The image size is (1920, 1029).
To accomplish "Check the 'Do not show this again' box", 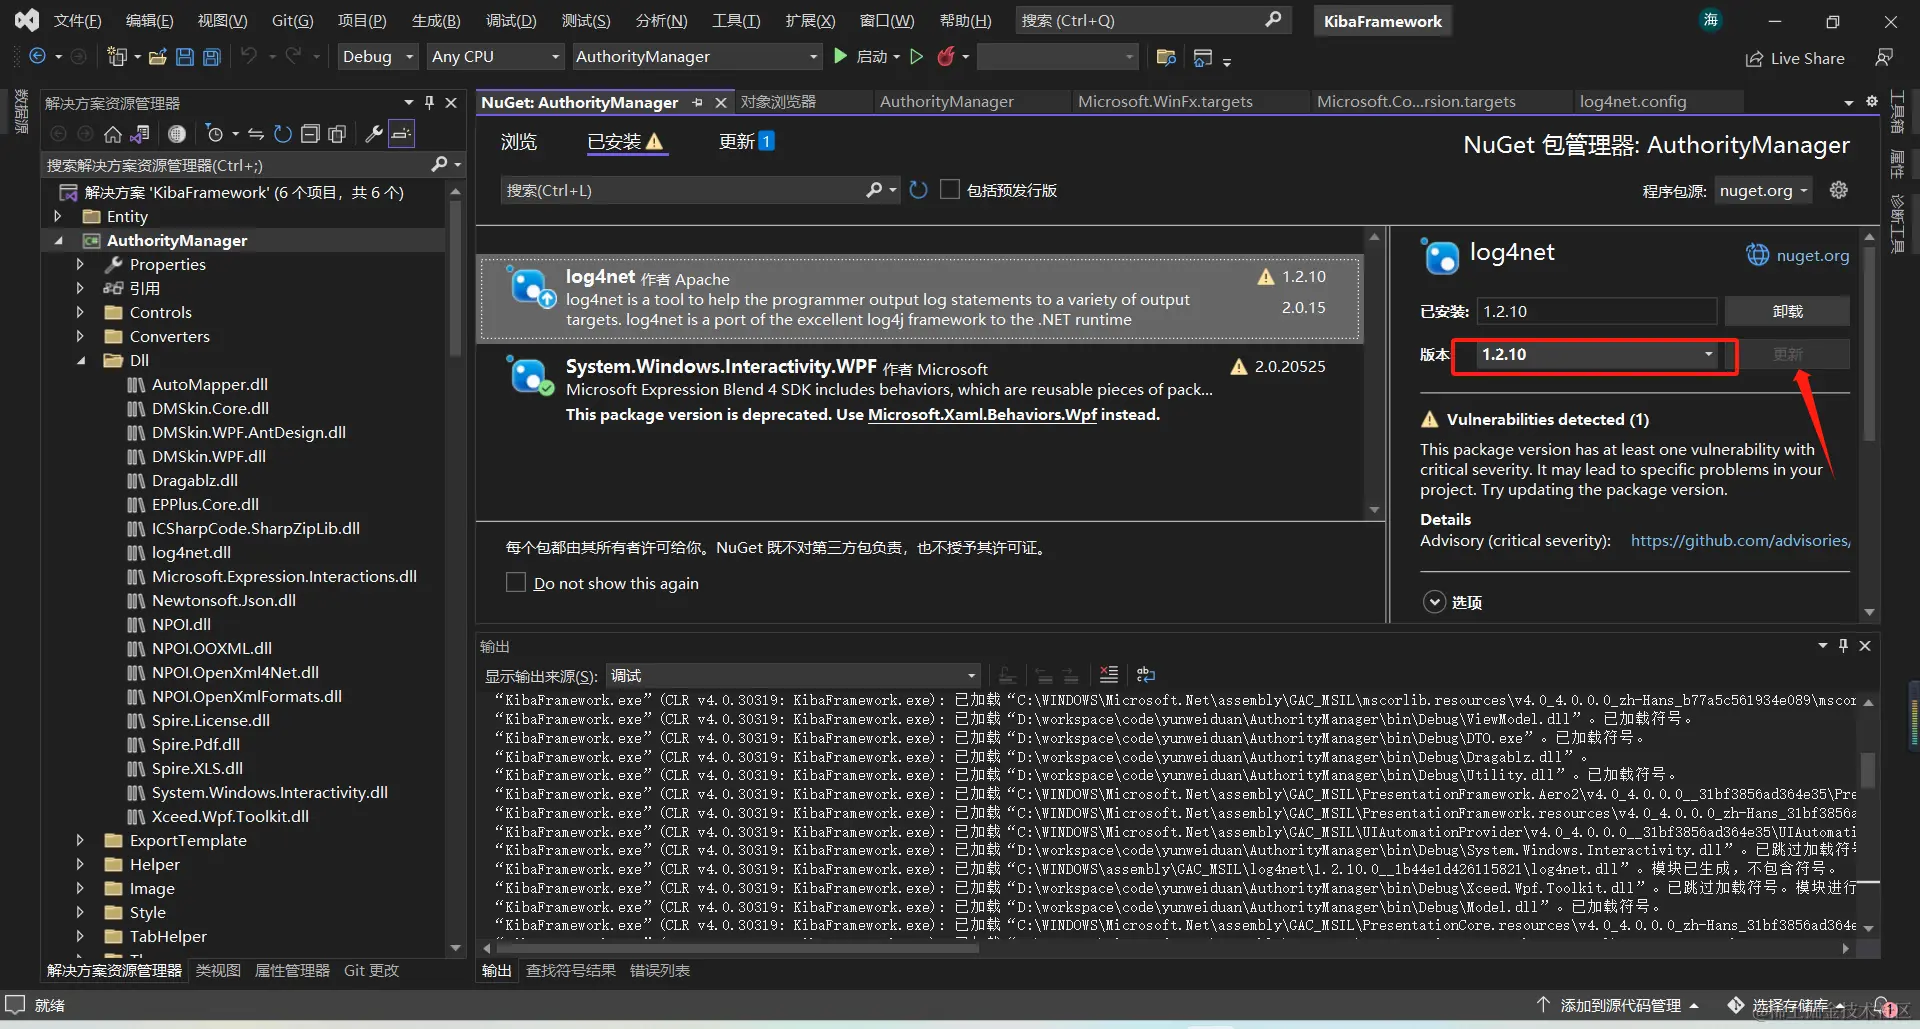I will [x=516, y=582].
